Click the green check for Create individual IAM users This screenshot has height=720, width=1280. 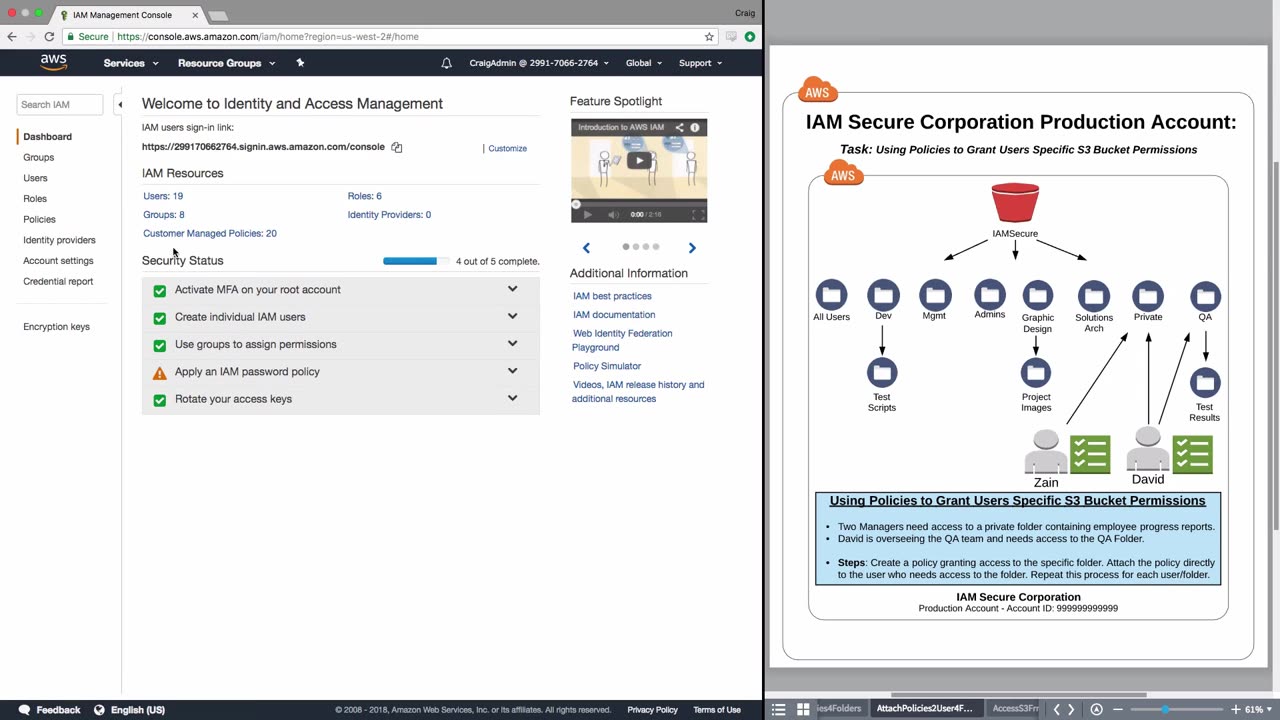click(x=159, y=318)
